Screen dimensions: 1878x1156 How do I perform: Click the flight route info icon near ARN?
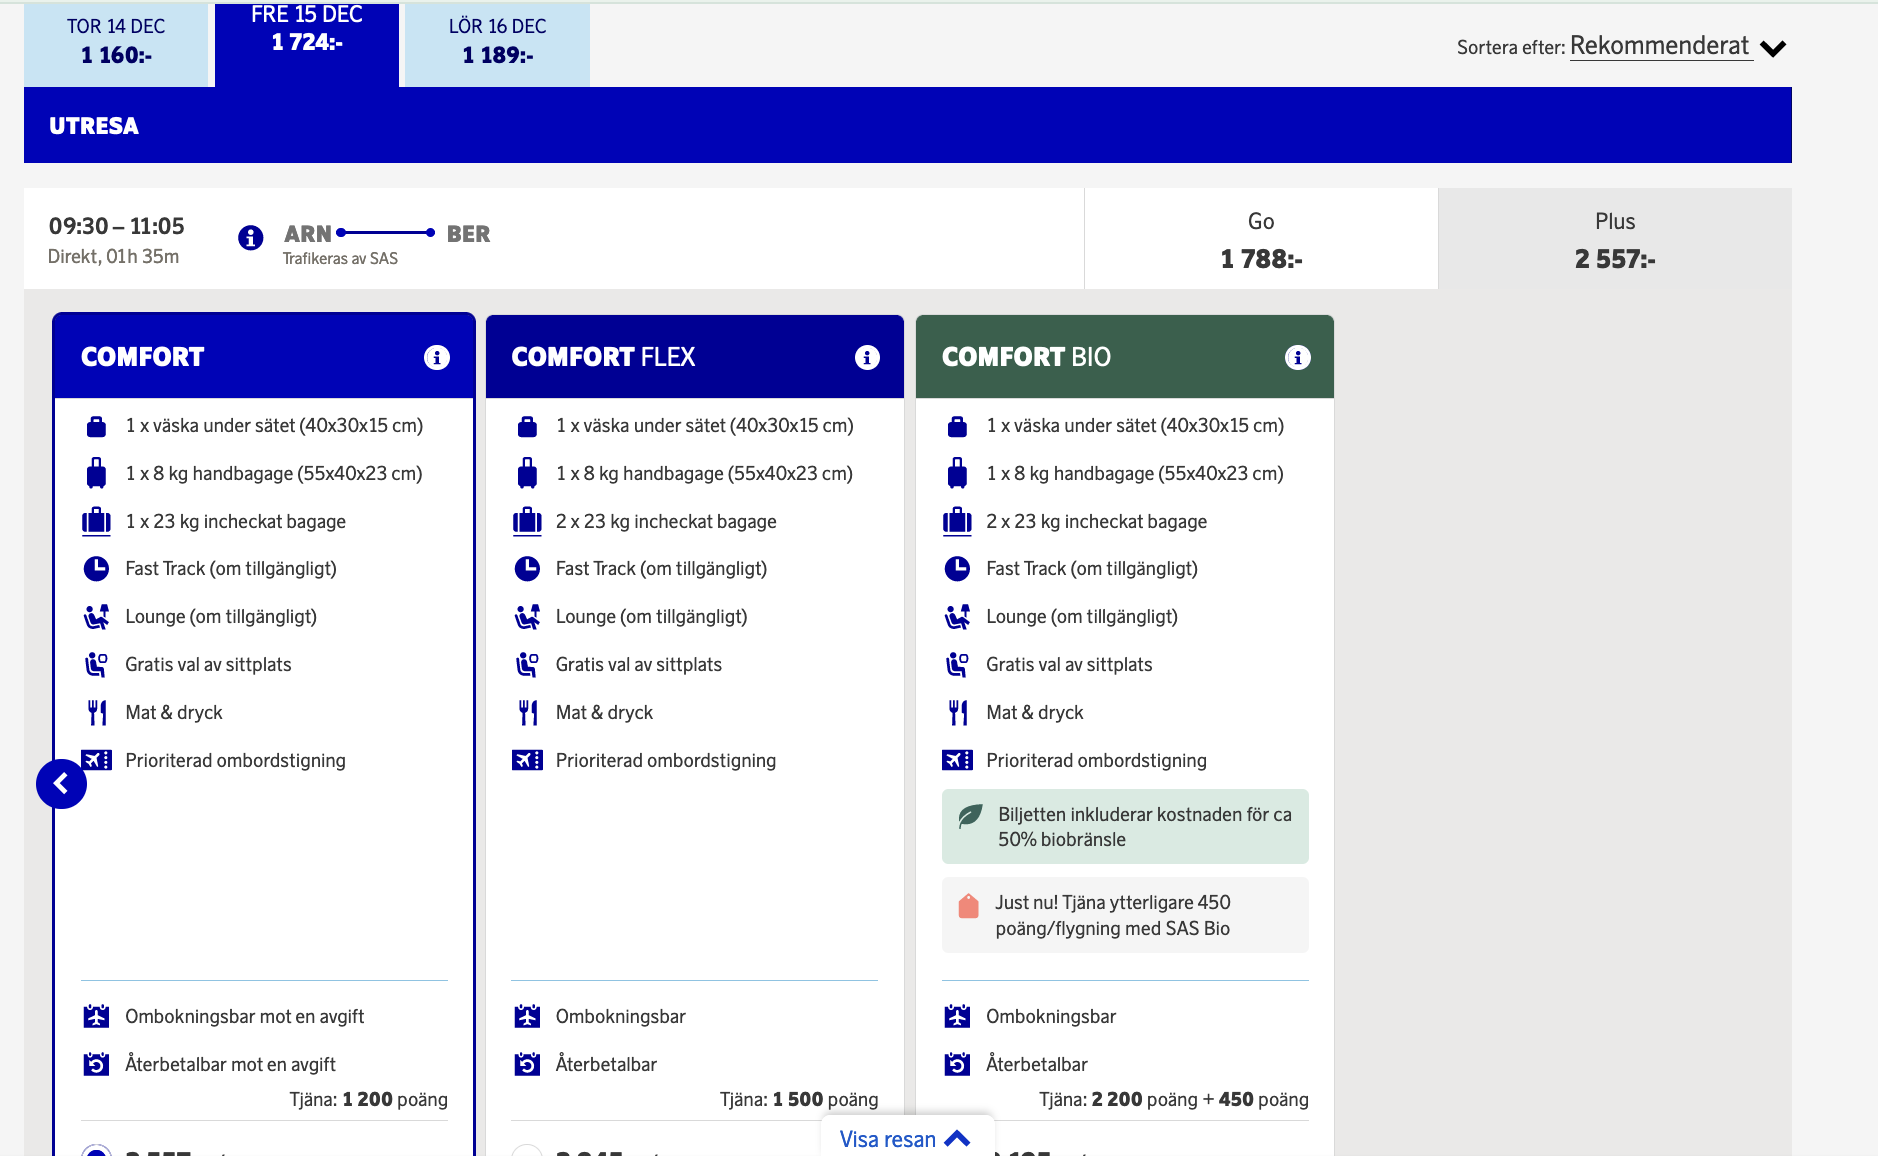(250, 238)
